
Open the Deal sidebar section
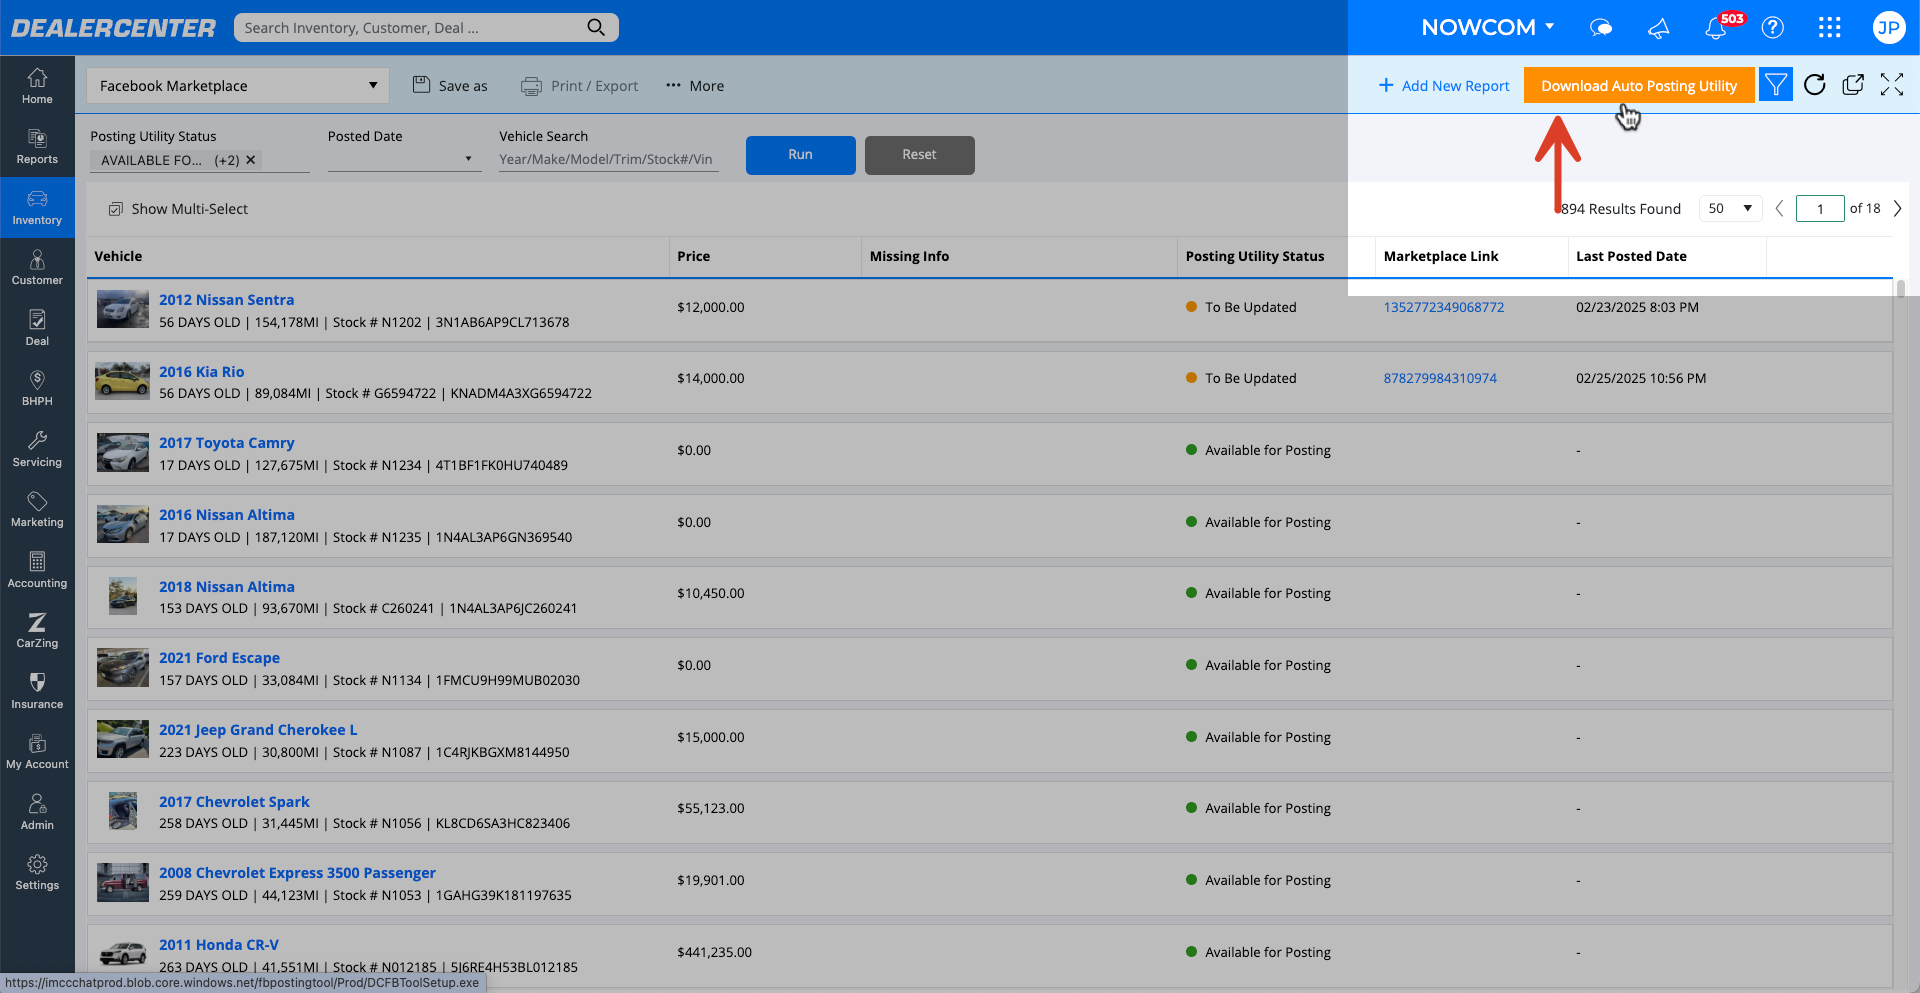[37, 328]
